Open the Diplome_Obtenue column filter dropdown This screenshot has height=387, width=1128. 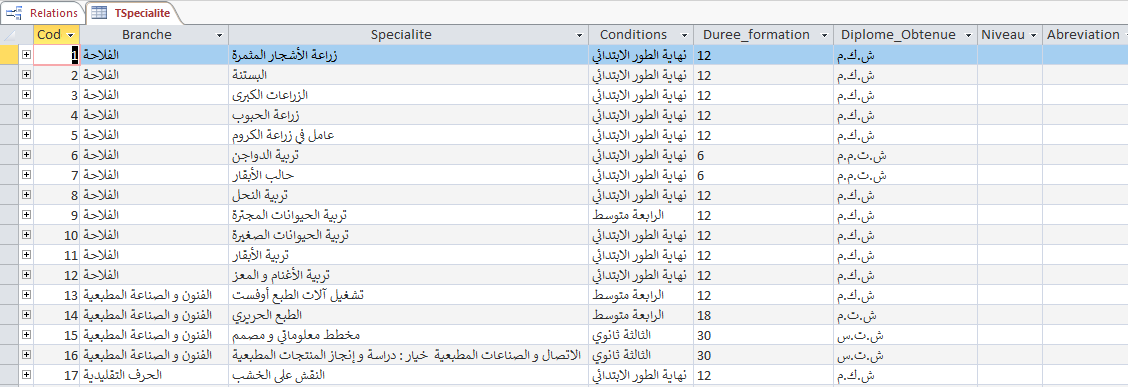click(968, 35)
